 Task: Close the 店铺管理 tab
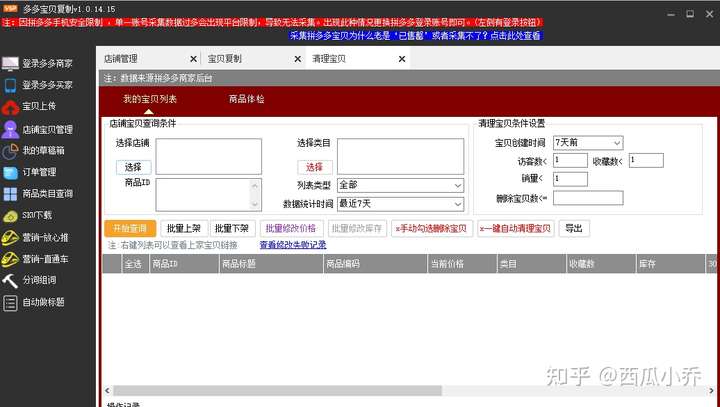[193, 59]
